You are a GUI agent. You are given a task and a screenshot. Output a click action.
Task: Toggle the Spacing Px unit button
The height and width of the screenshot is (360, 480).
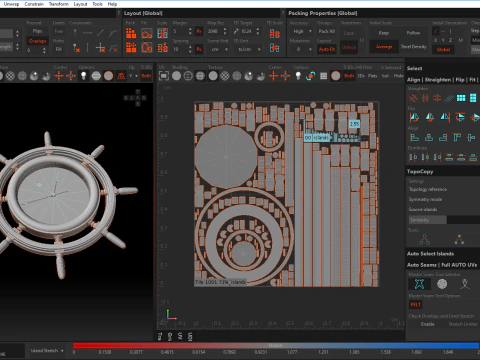(199, 49)
